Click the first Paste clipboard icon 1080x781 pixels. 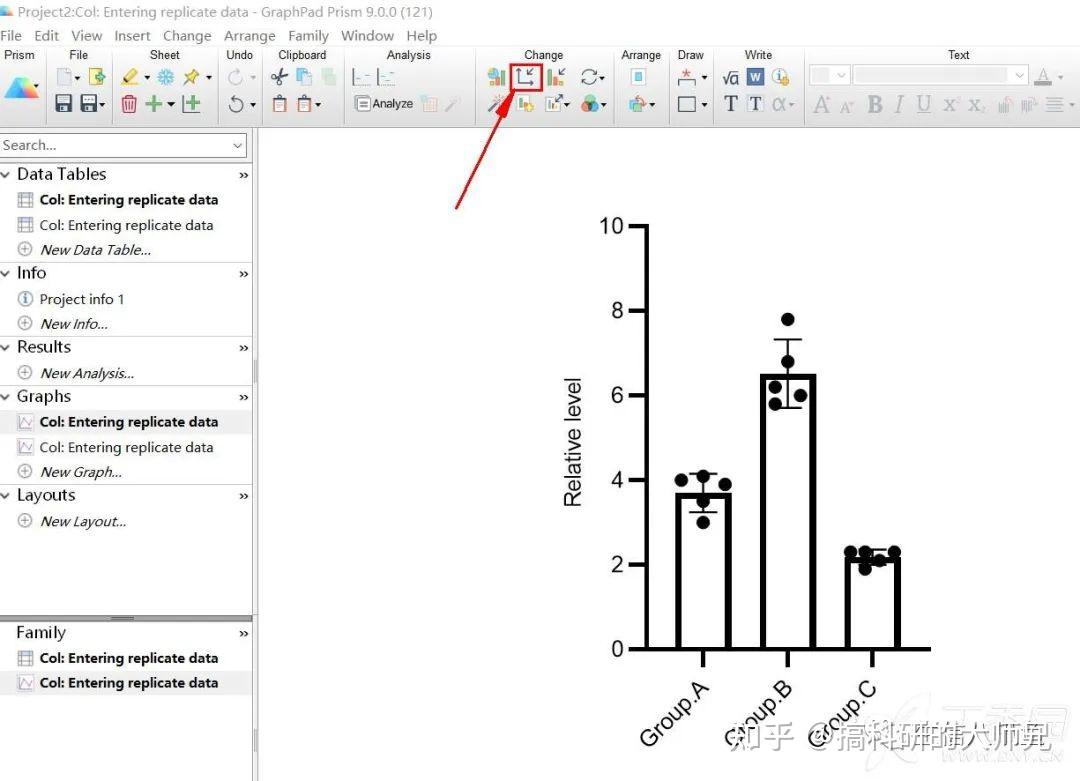coord(280,104)
